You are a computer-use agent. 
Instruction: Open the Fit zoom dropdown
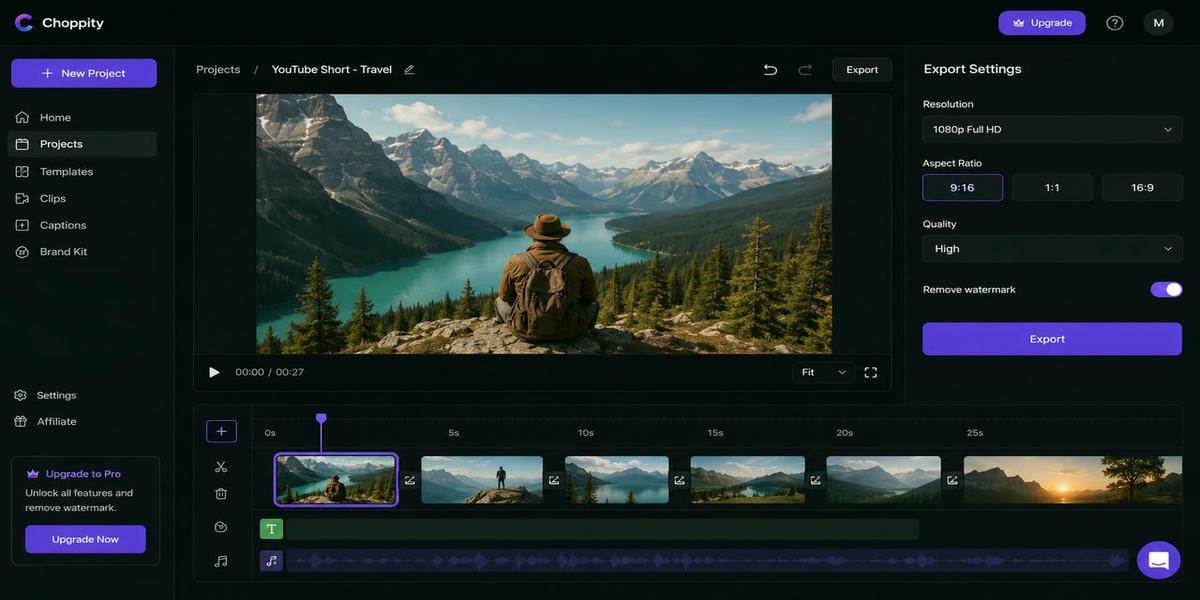click(823, 372)
